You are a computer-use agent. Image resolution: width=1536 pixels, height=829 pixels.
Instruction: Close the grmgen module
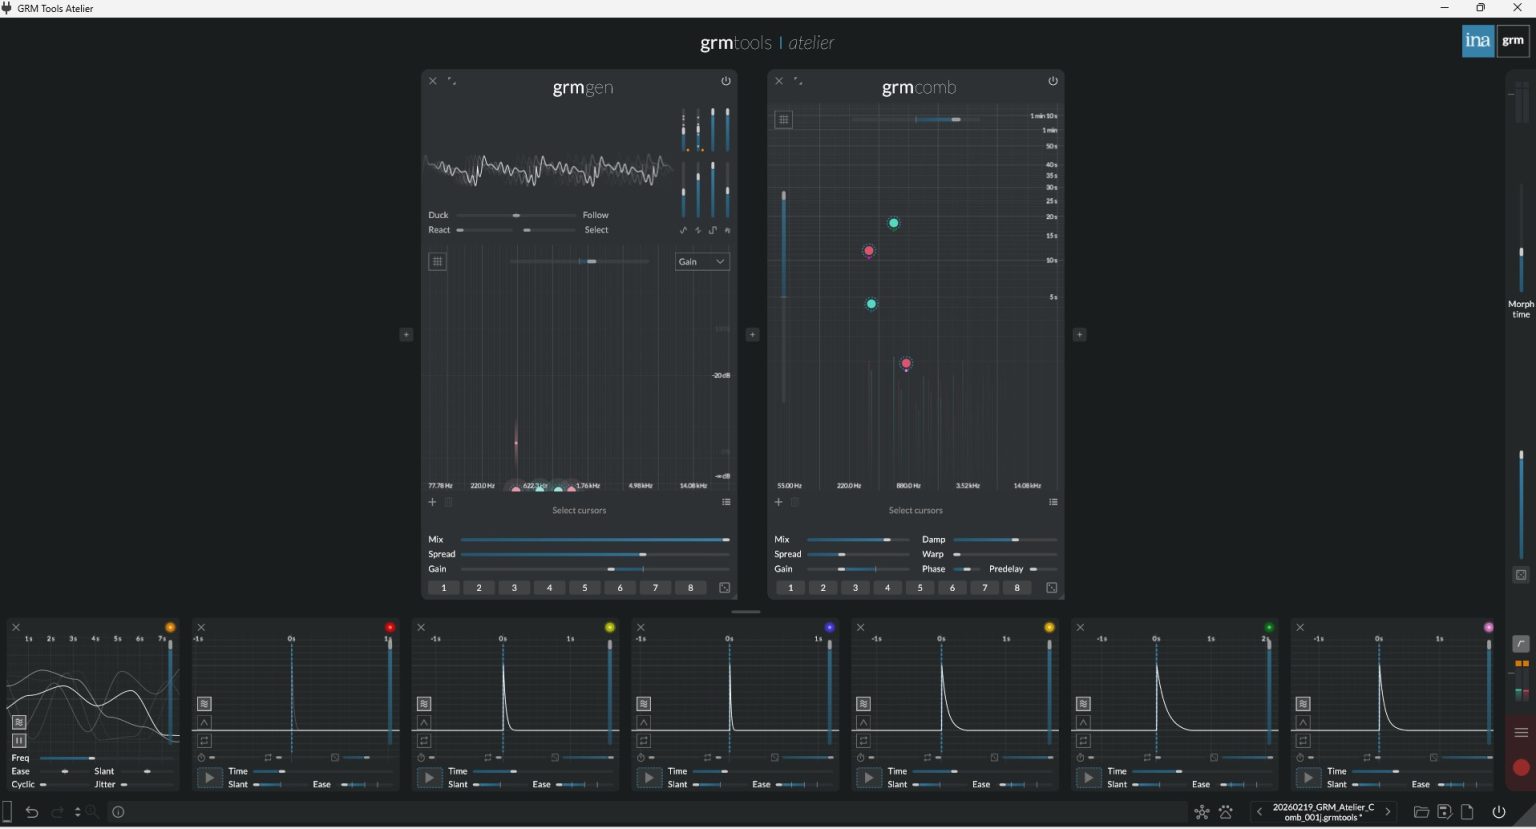point(433,81)
